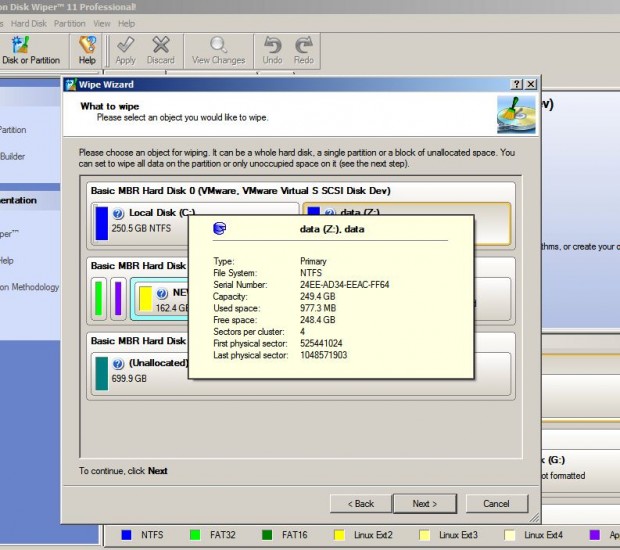The height and width of the screenshot is (550, 620).
Task: Select the yellow 162.4 GB partition block
Action: [146, 299]
